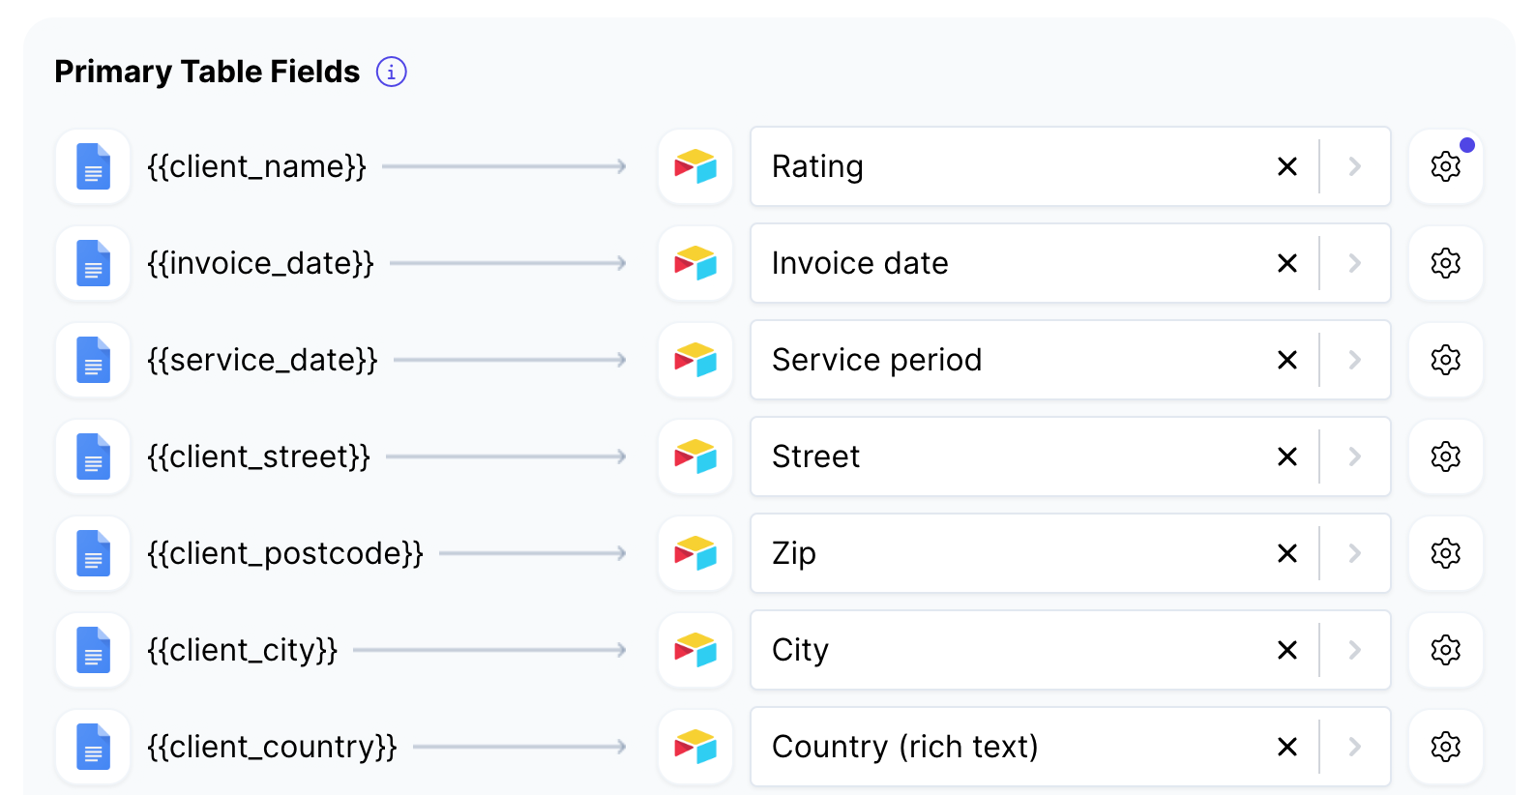
Task: Click the Google Docs icon beside {{client_country}}
Action: [93, 746]
